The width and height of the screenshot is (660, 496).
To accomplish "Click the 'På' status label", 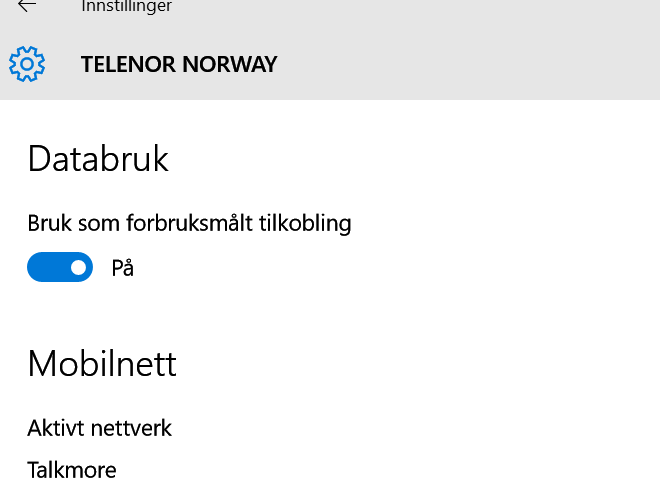I will pos(122,268).
